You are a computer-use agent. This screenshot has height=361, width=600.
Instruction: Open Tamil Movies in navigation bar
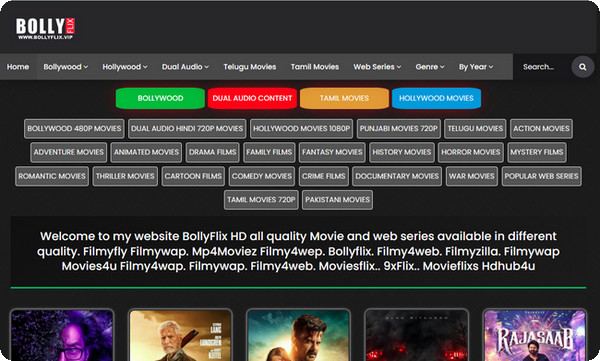315,67
